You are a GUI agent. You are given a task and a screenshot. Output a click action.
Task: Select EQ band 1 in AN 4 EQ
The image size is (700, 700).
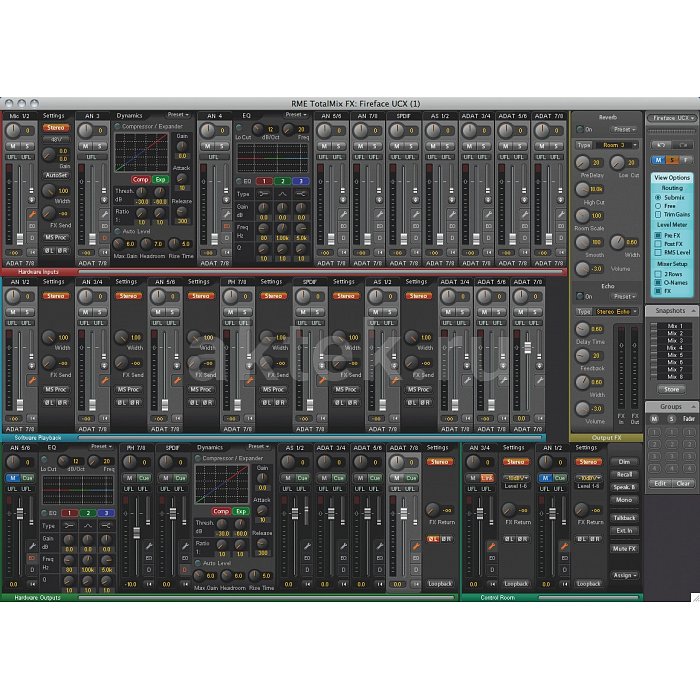pos(264,181)
